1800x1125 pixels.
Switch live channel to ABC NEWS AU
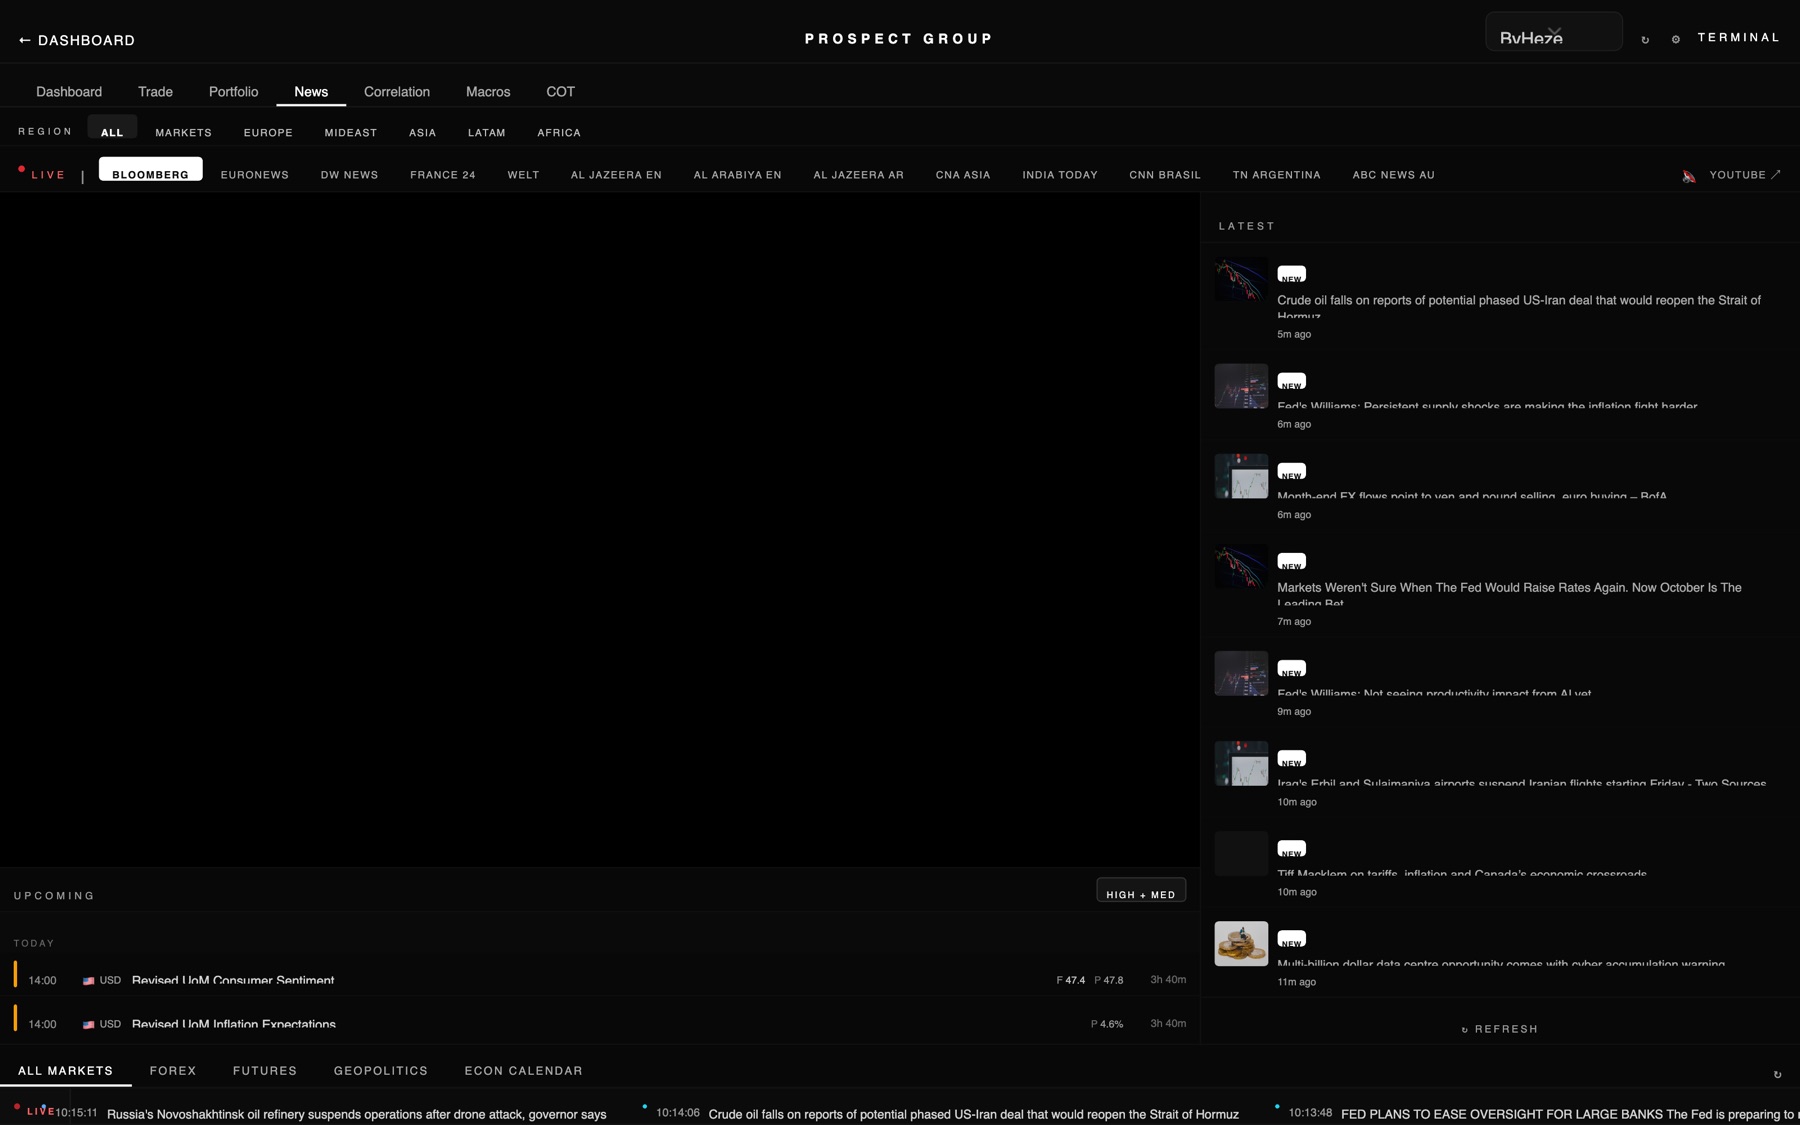tap(1393, 174)
